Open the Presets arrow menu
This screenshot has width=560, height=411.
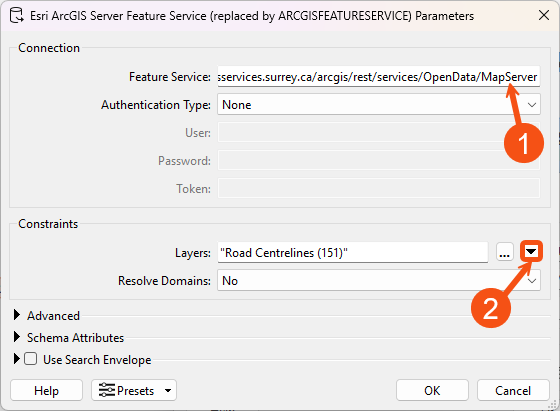(x=168, y=390)
